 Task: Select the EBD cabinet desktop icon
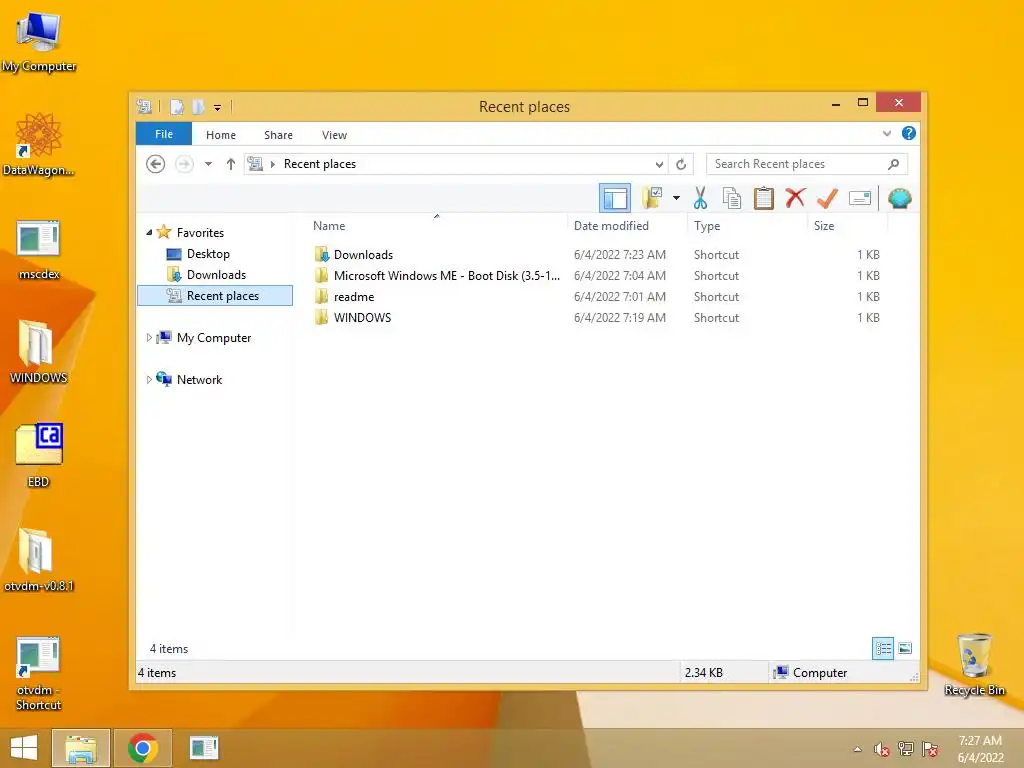coord(39,455)
